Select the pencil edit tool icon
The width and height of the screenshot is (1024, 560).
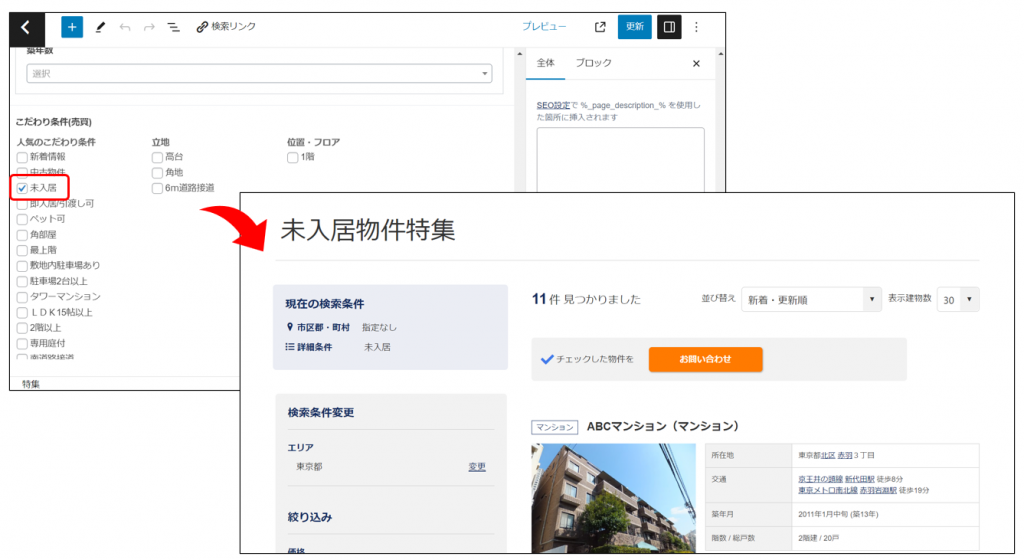(100, 28)
